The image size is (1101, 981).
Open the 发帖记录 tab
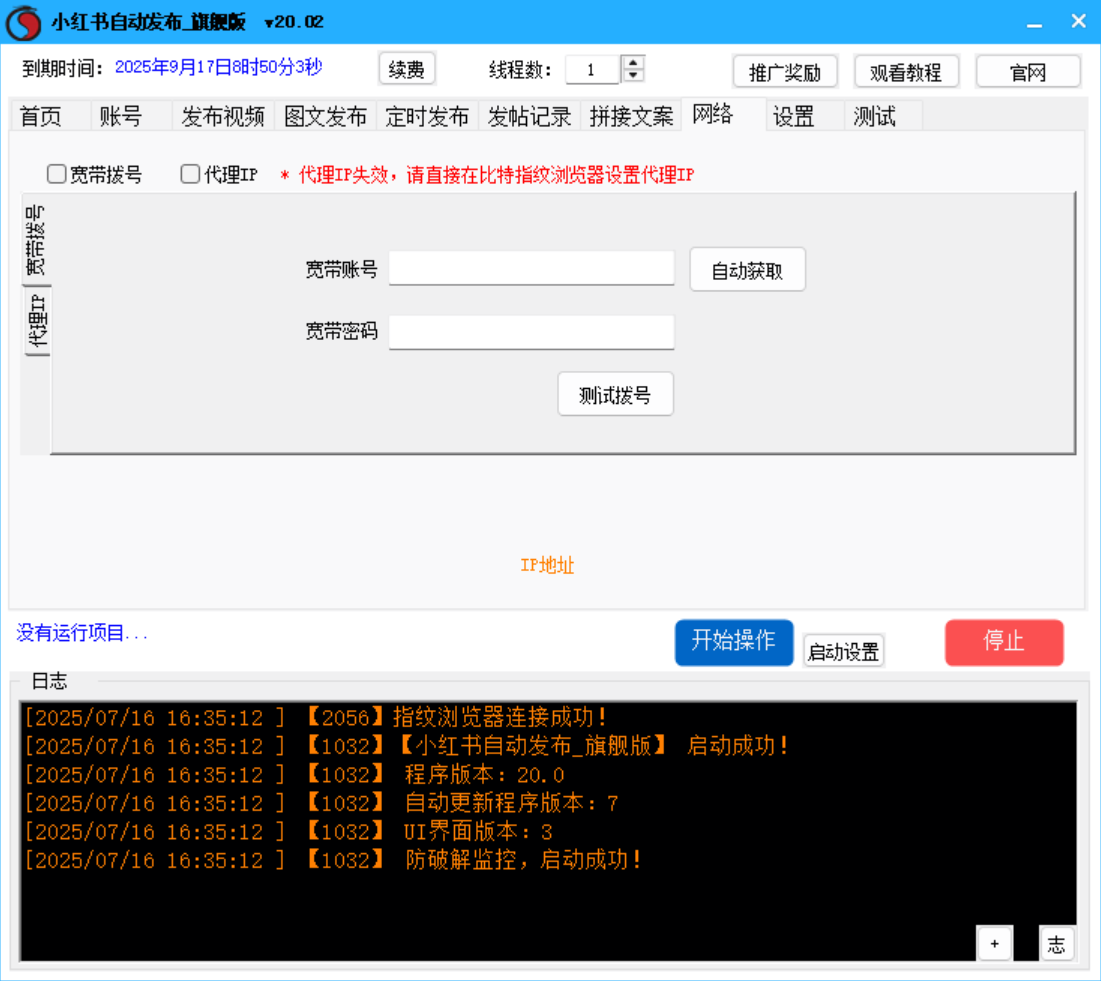click(x=529, y=116)
